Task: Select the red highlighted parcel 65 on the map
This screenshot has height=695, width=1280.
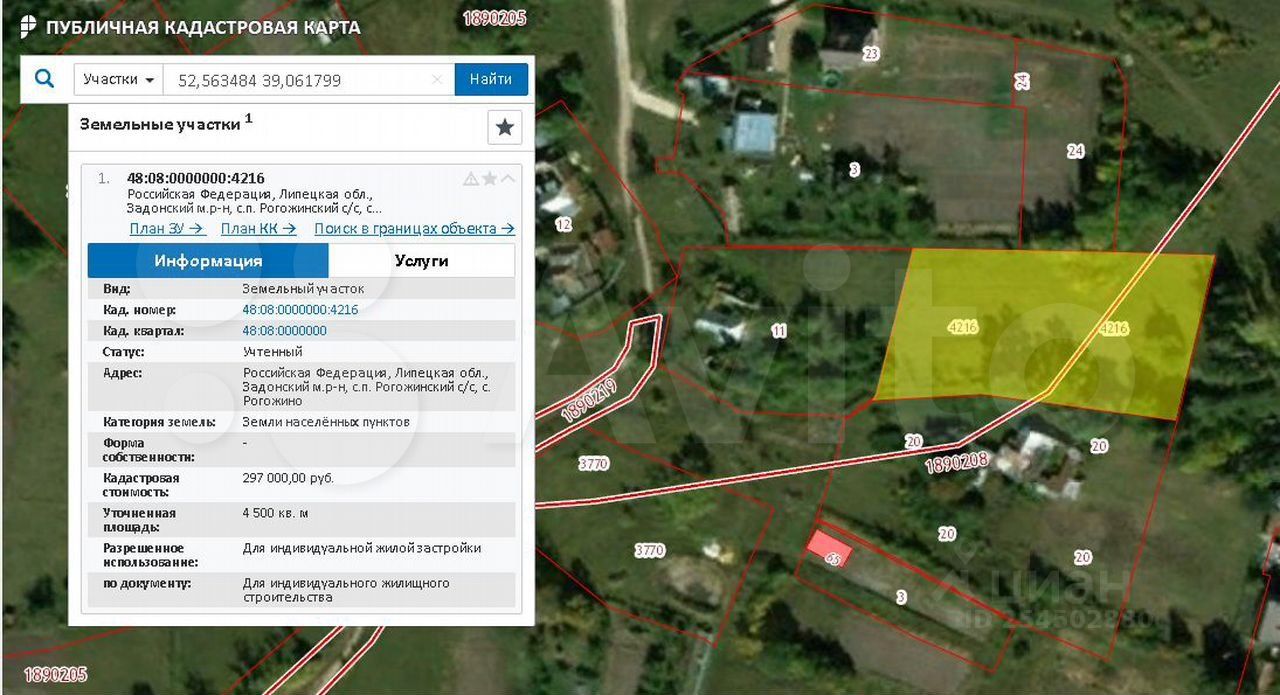Action: point(830,549)
